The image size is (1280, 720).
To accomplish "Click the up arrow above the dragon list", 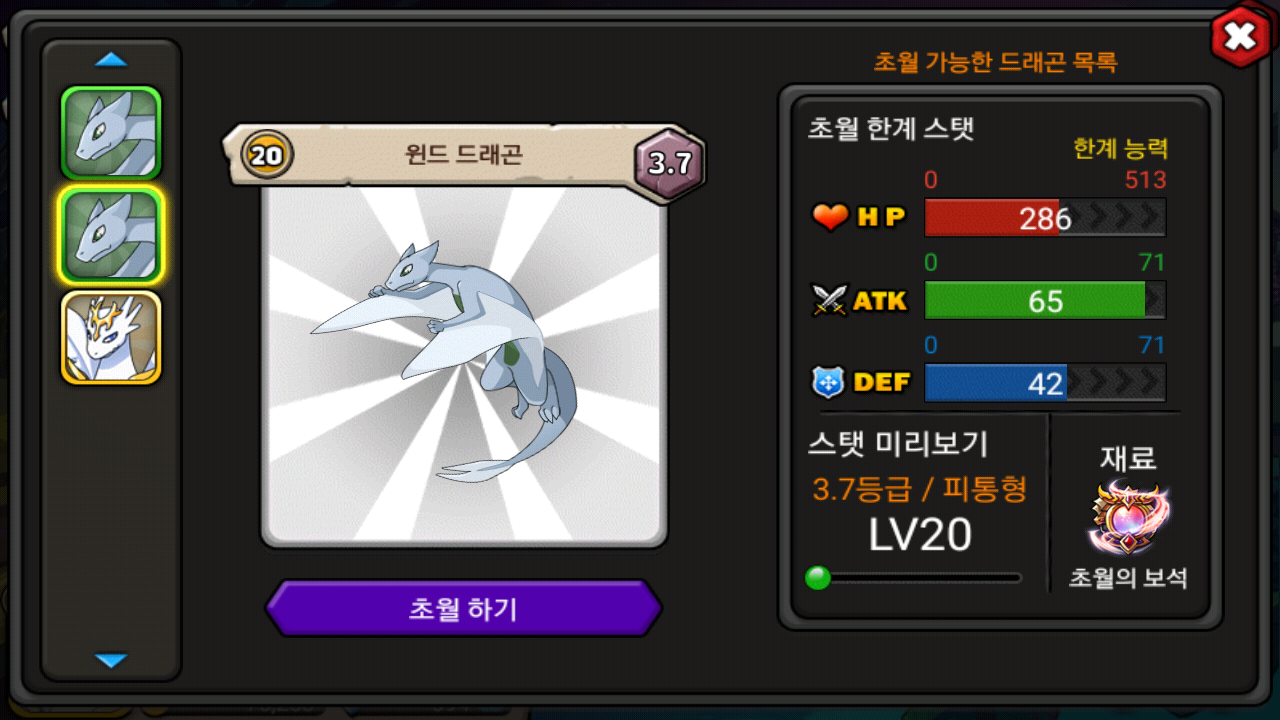I will [111, 60].
